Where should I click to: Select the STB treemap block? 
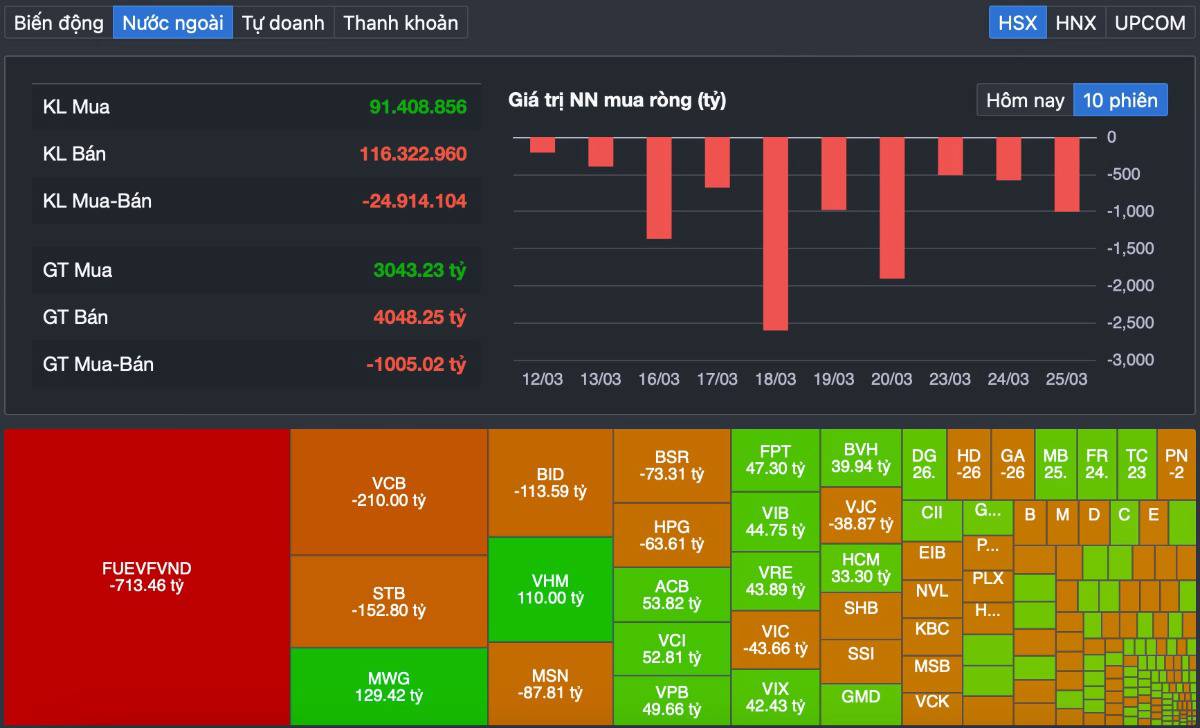(x=388, y=601)
